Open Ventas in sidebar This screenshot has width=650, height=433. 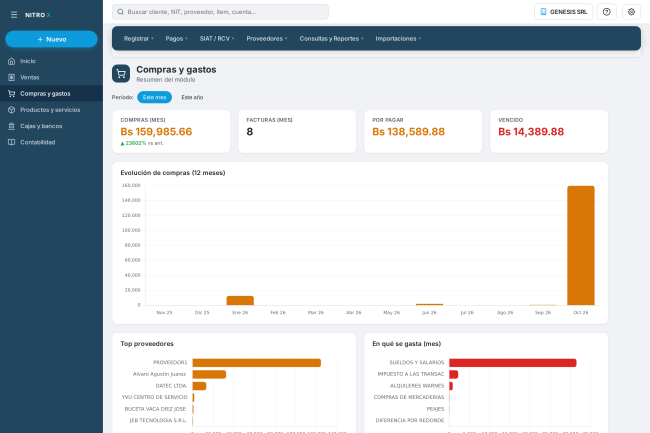[x=51, y=77]
